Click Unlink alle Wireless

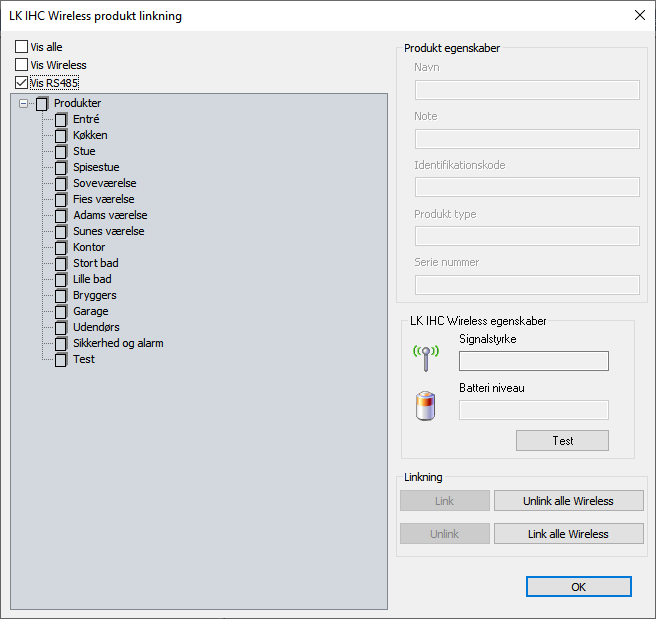pos(569,501)
